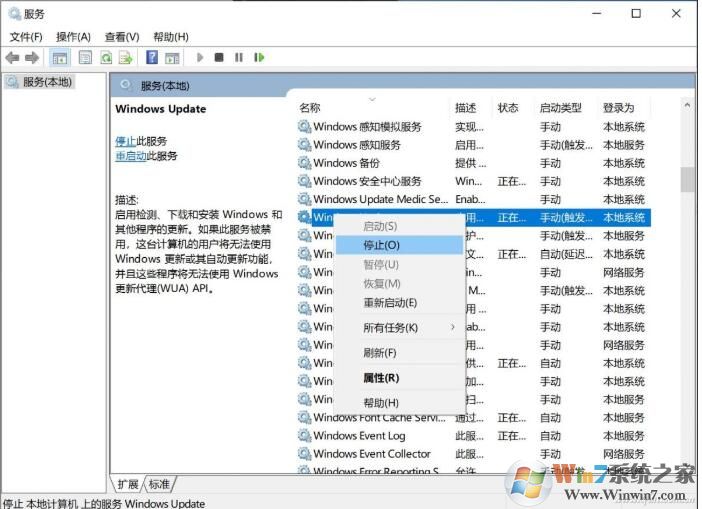Select the Windows 备份 row
The height and width of the screenshot is (509, 702).
click(x=472, y=163)
